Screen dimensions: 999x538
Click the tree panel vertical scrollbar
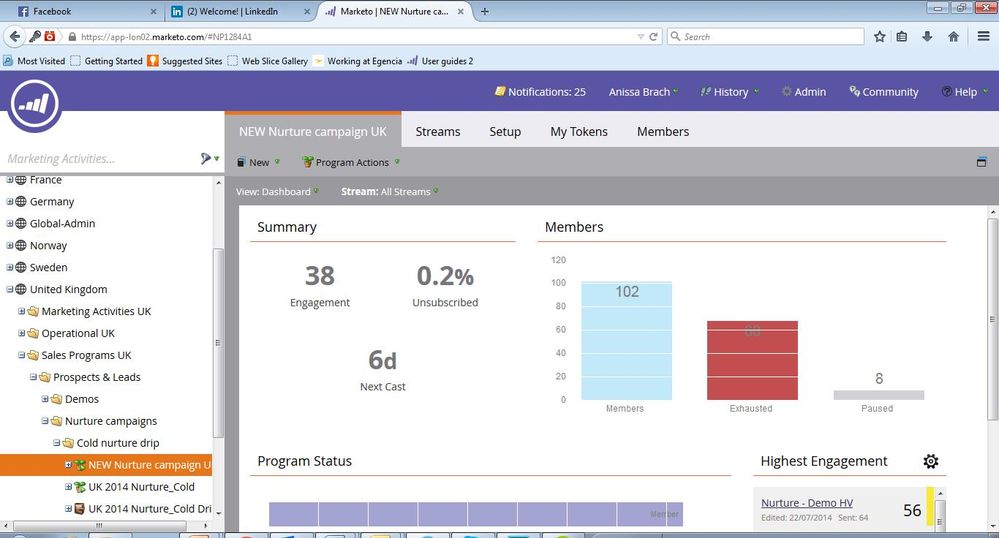click(218, 344)
